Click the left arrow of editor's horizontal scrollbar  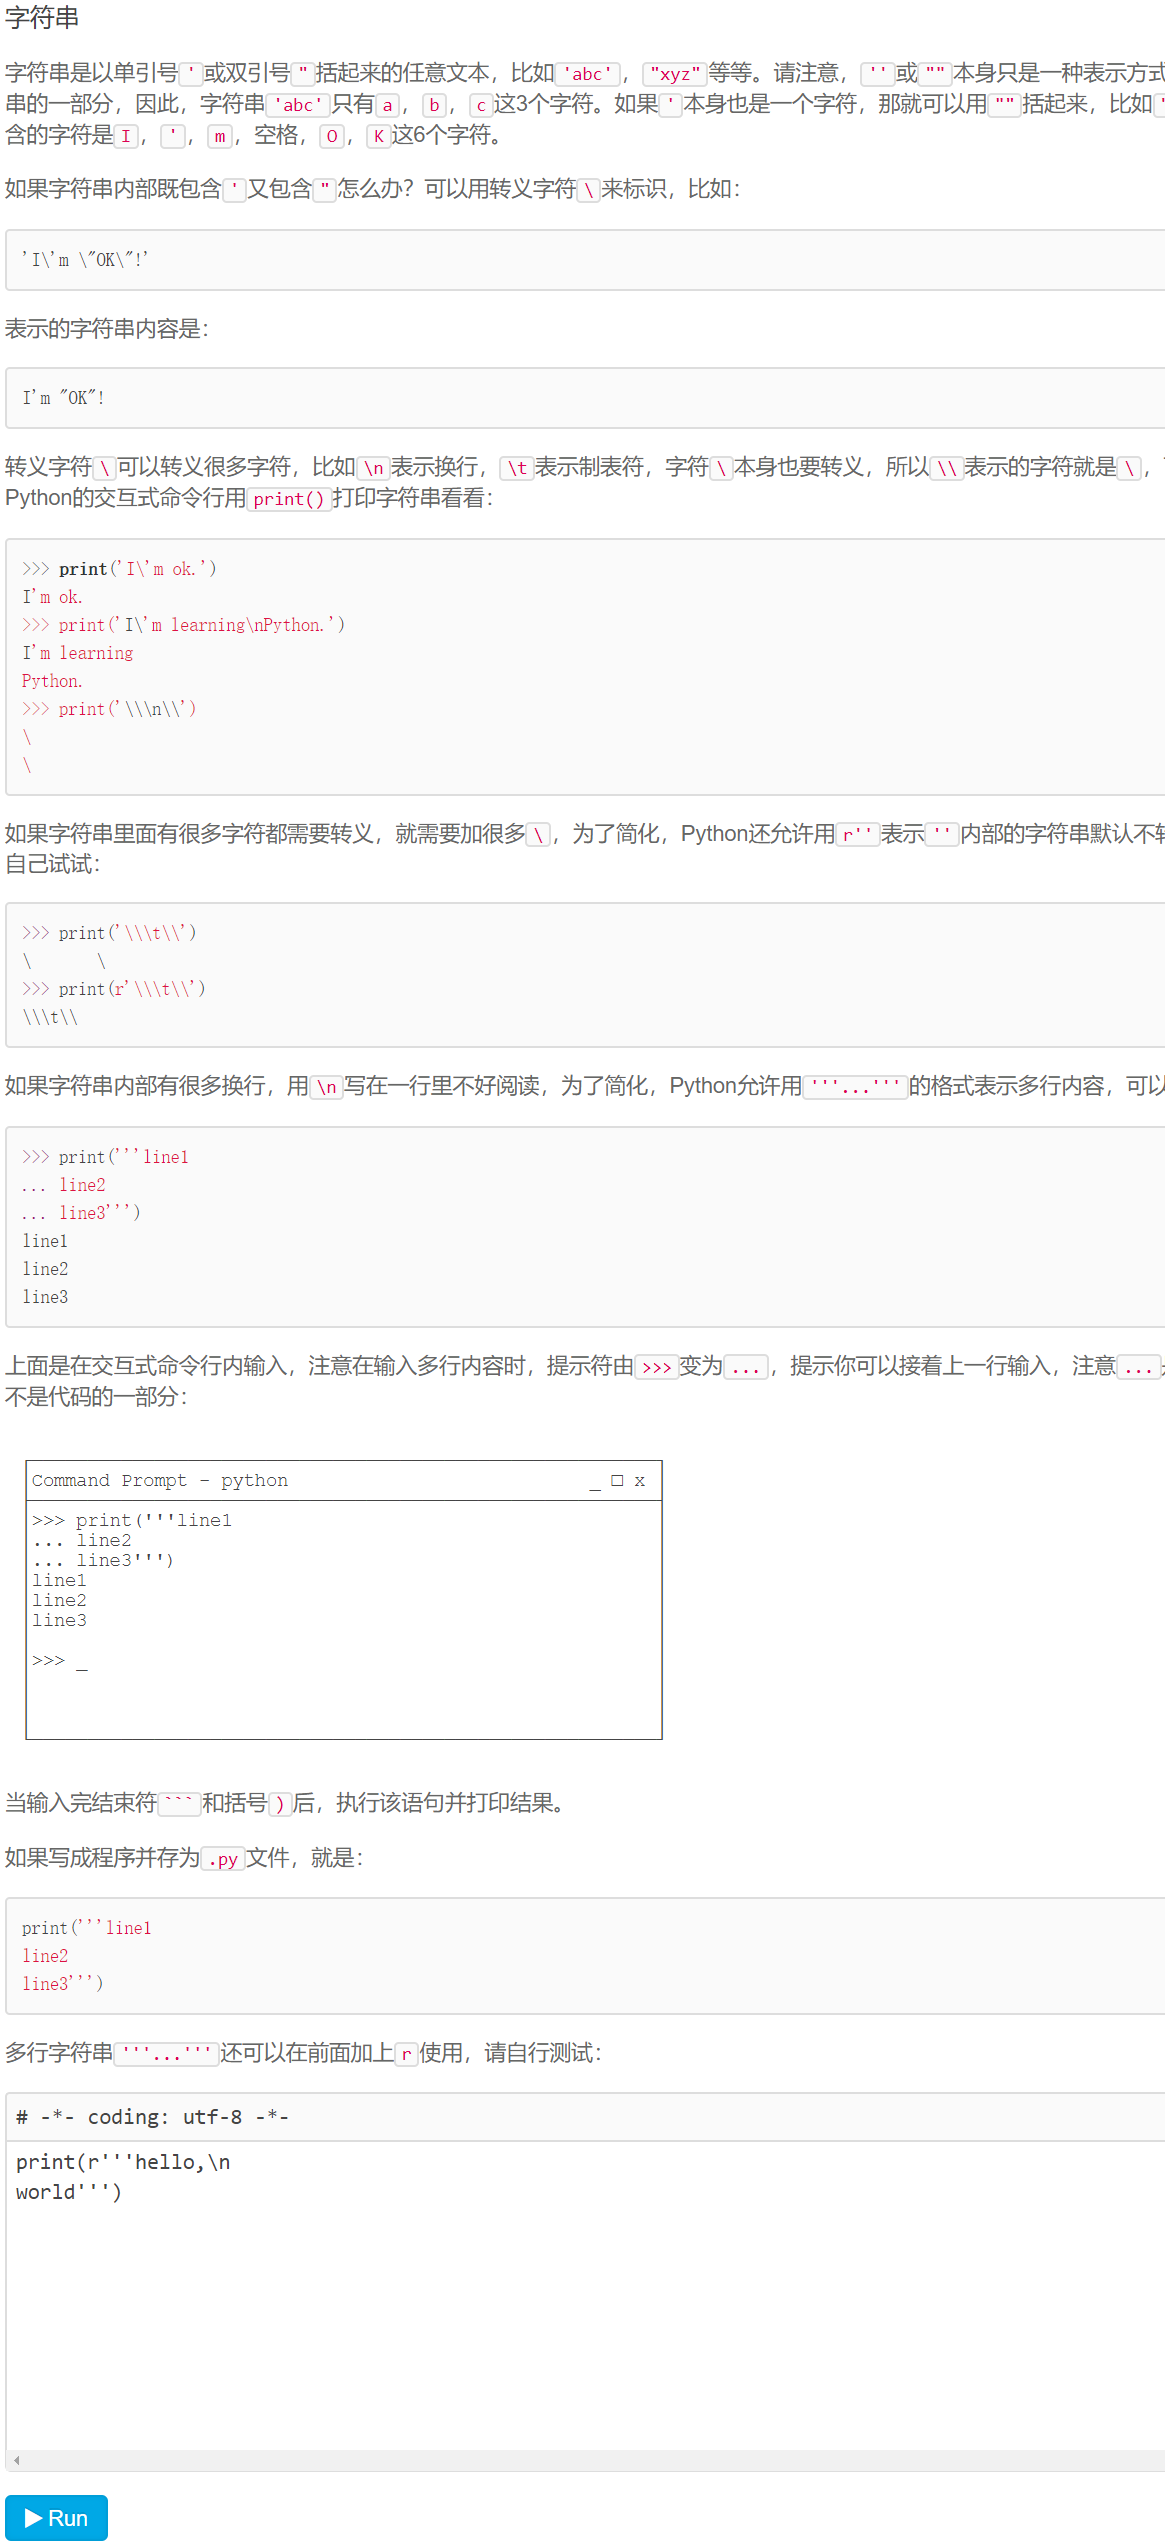coord(16,2460)
